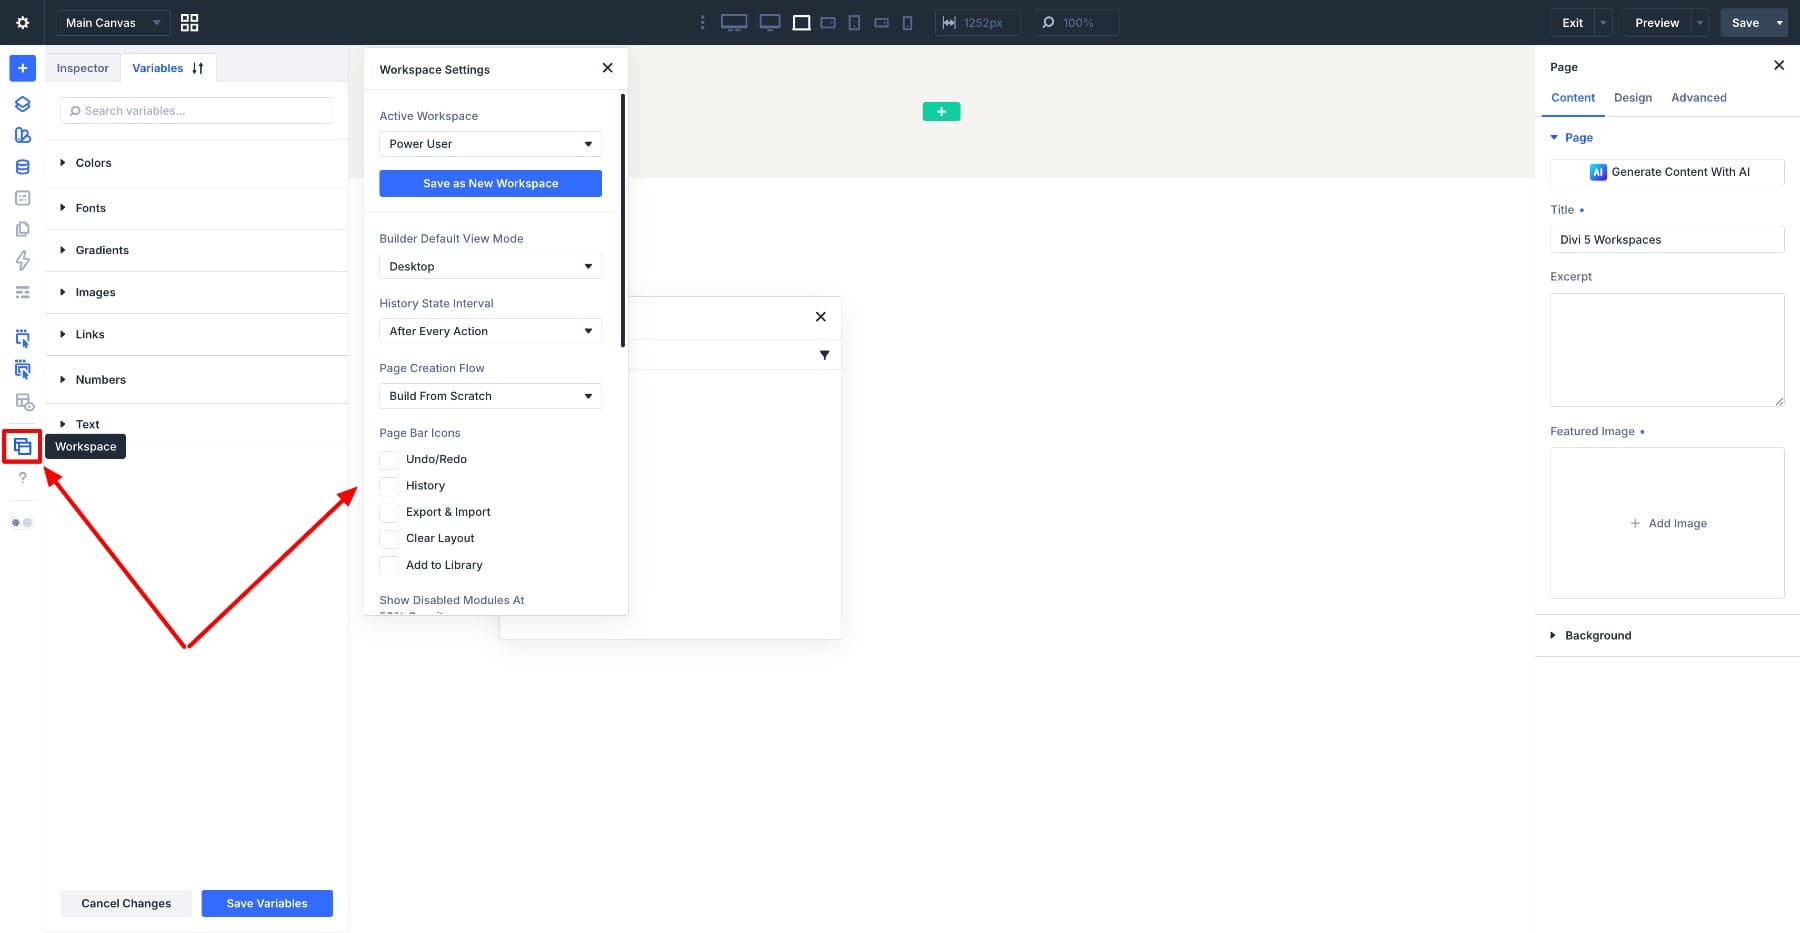1800x933 pixels.
Task: Switch to phone landscape view icon
Action: coord(881,22)
